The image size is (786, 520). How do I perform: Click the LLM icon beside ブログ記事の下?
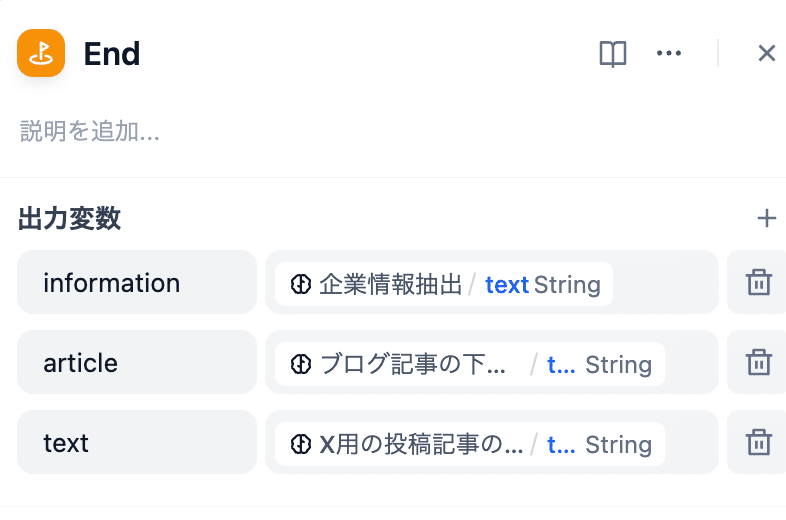[x=301, y=364]
